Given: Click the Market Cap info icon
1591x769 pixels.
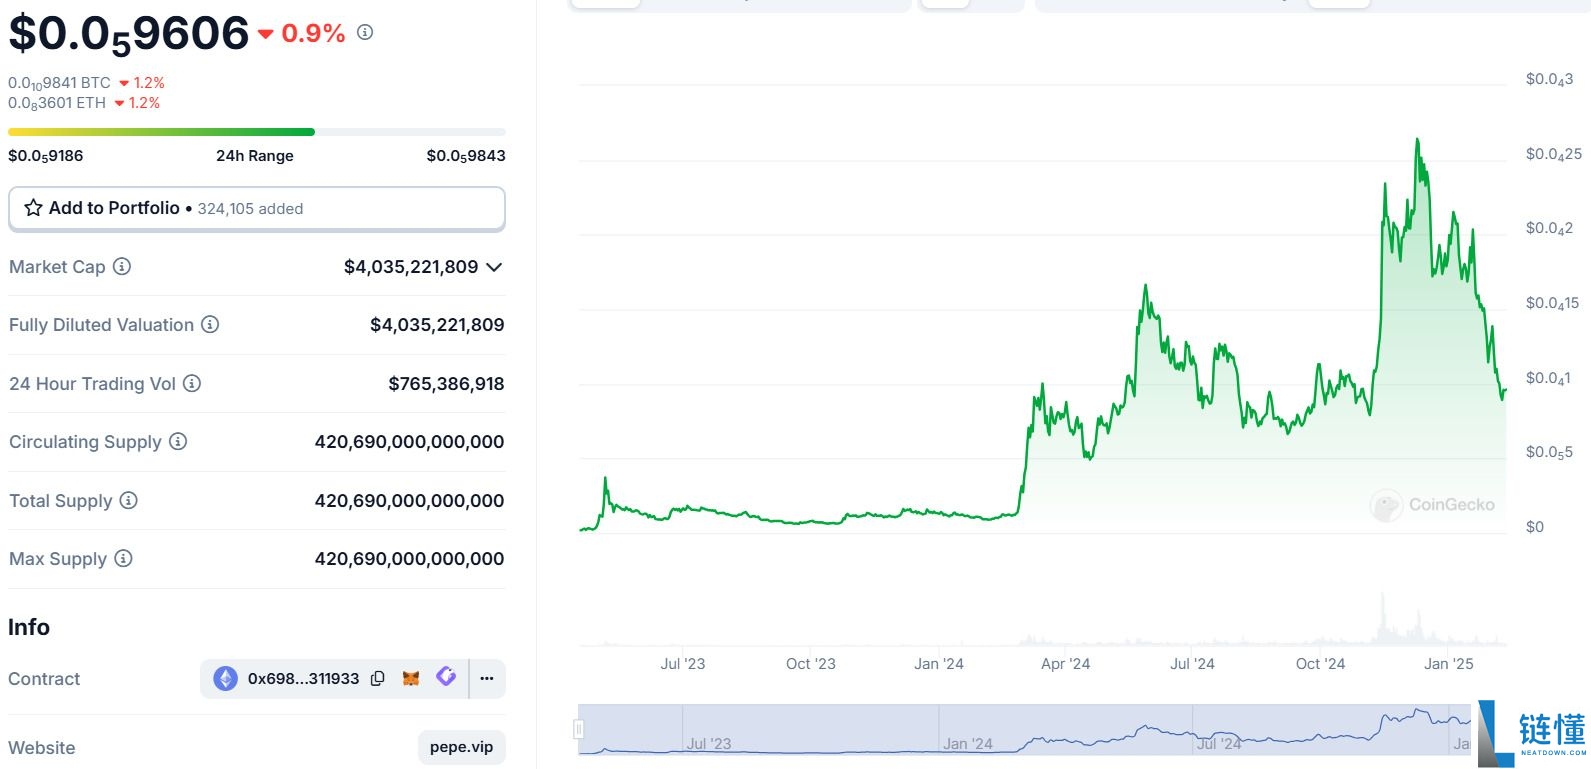Looking at the screenshot, I should (x=122, y=266).
